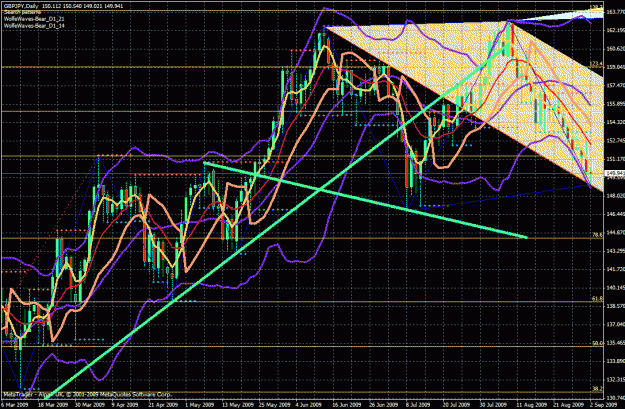Click the 9 Apr 2009 date label

[126, 405]
